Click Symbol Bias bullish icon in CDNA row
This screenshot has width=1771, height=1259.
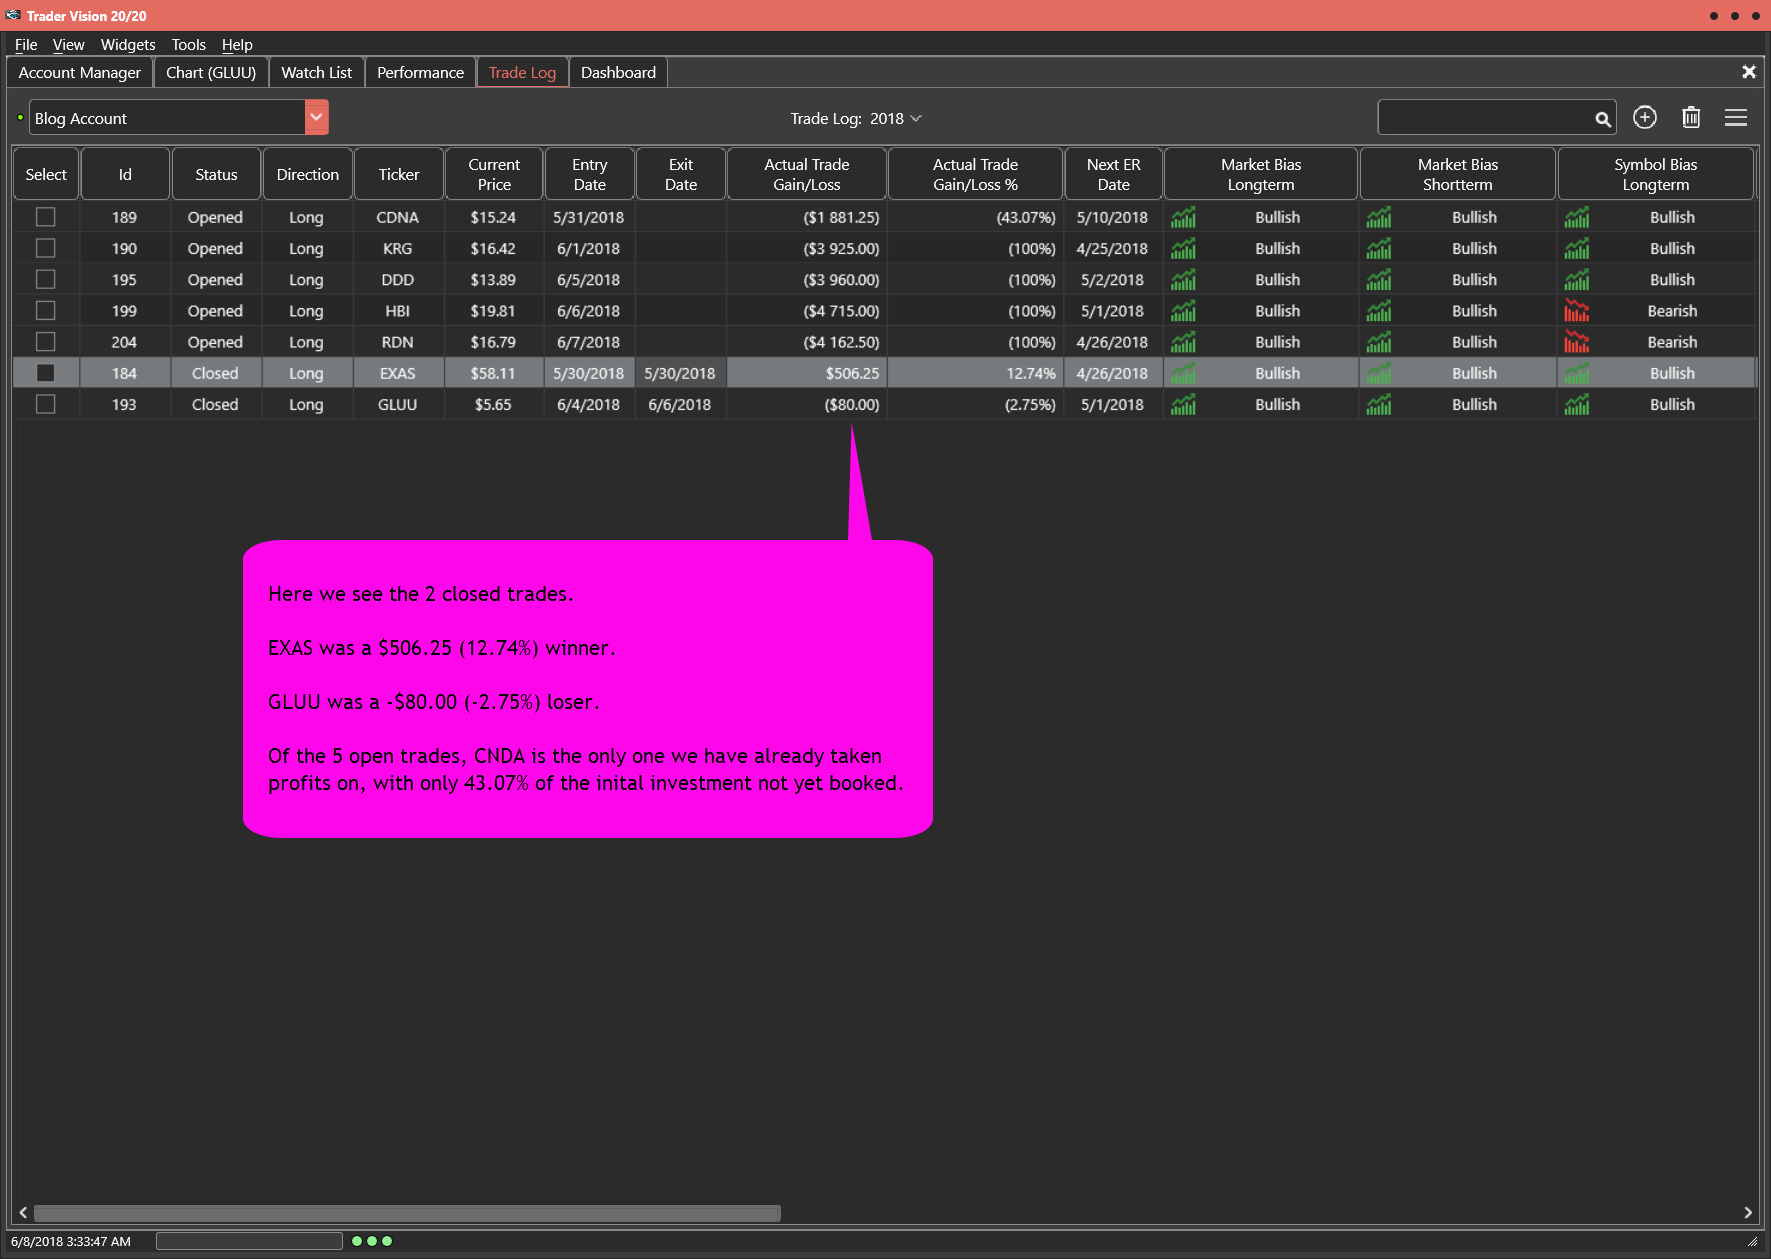[x=1577, y=217]
